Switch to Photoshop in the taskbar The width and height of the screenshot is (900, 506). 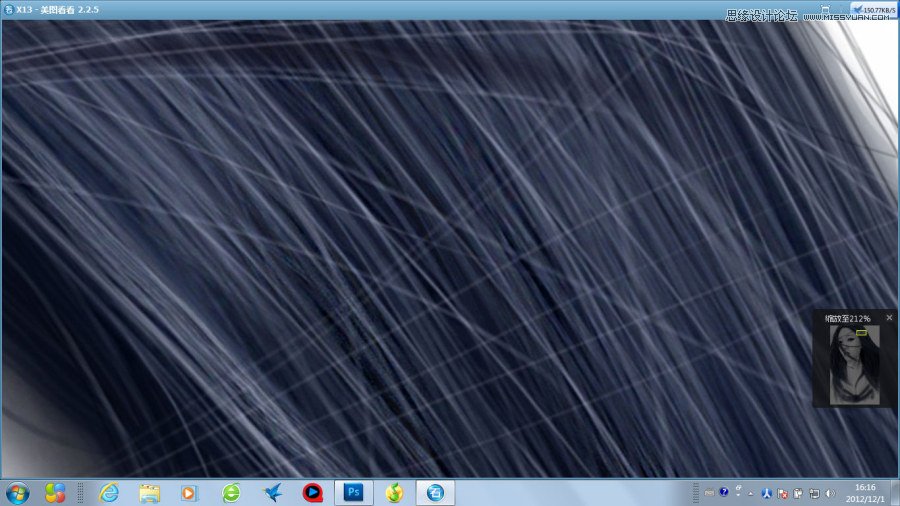(x=354, y=493)
